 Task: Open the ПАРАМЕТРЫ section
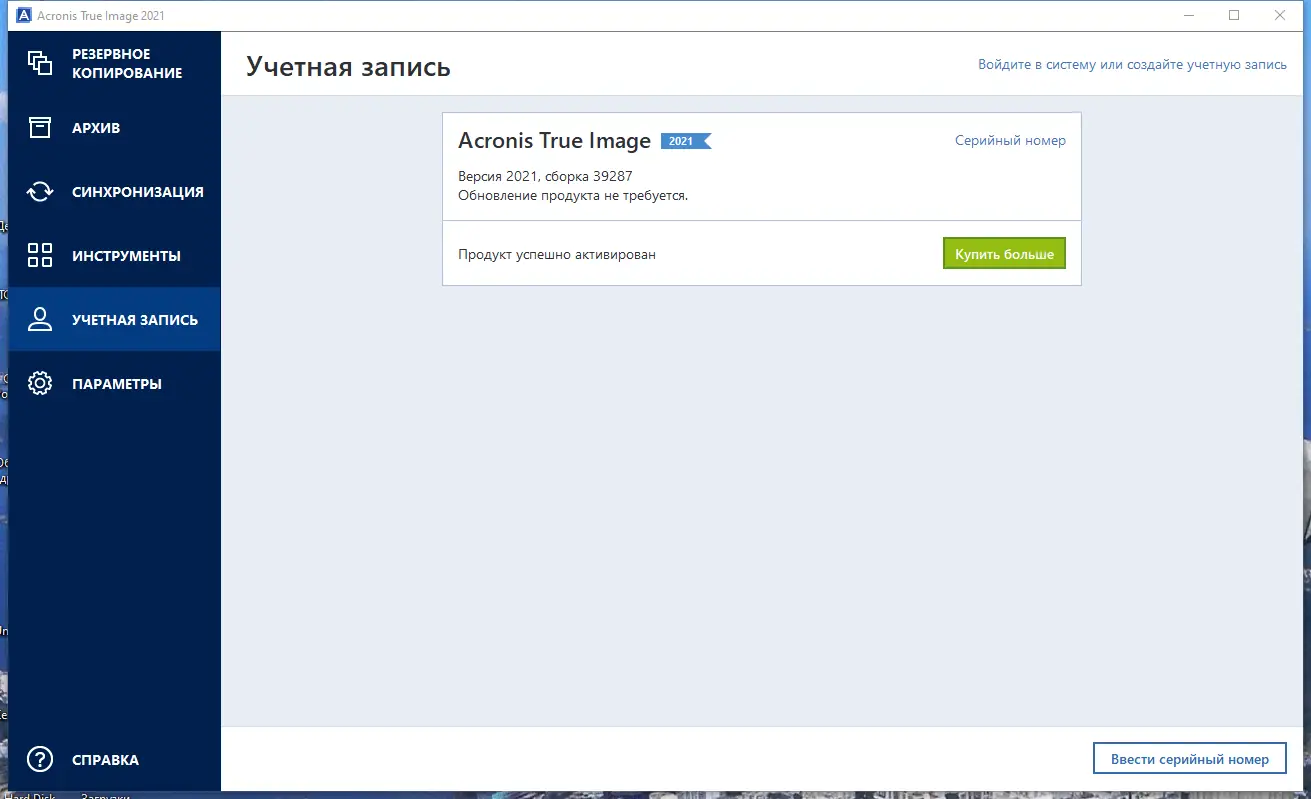pyautogui.click(x=114, y=384)
